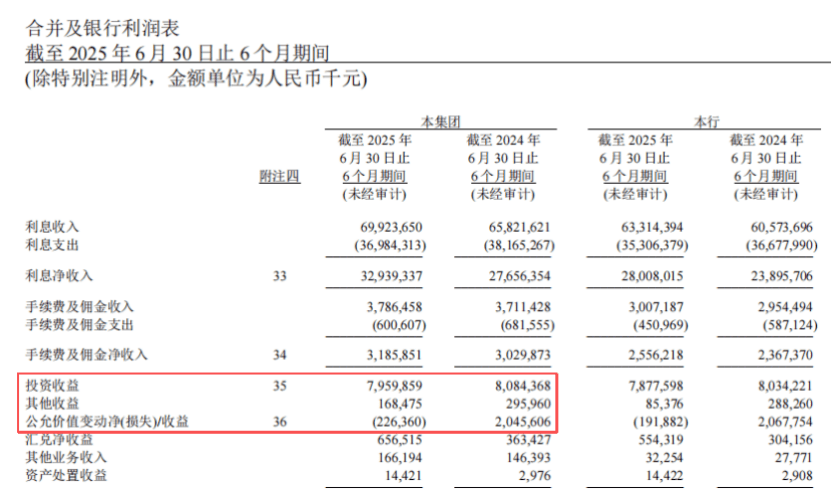Click the period line 截至 2025 年 6 月 30 日止 6 个月期间
The width and height of the screenshot is (832, 492).
[177, 54]
